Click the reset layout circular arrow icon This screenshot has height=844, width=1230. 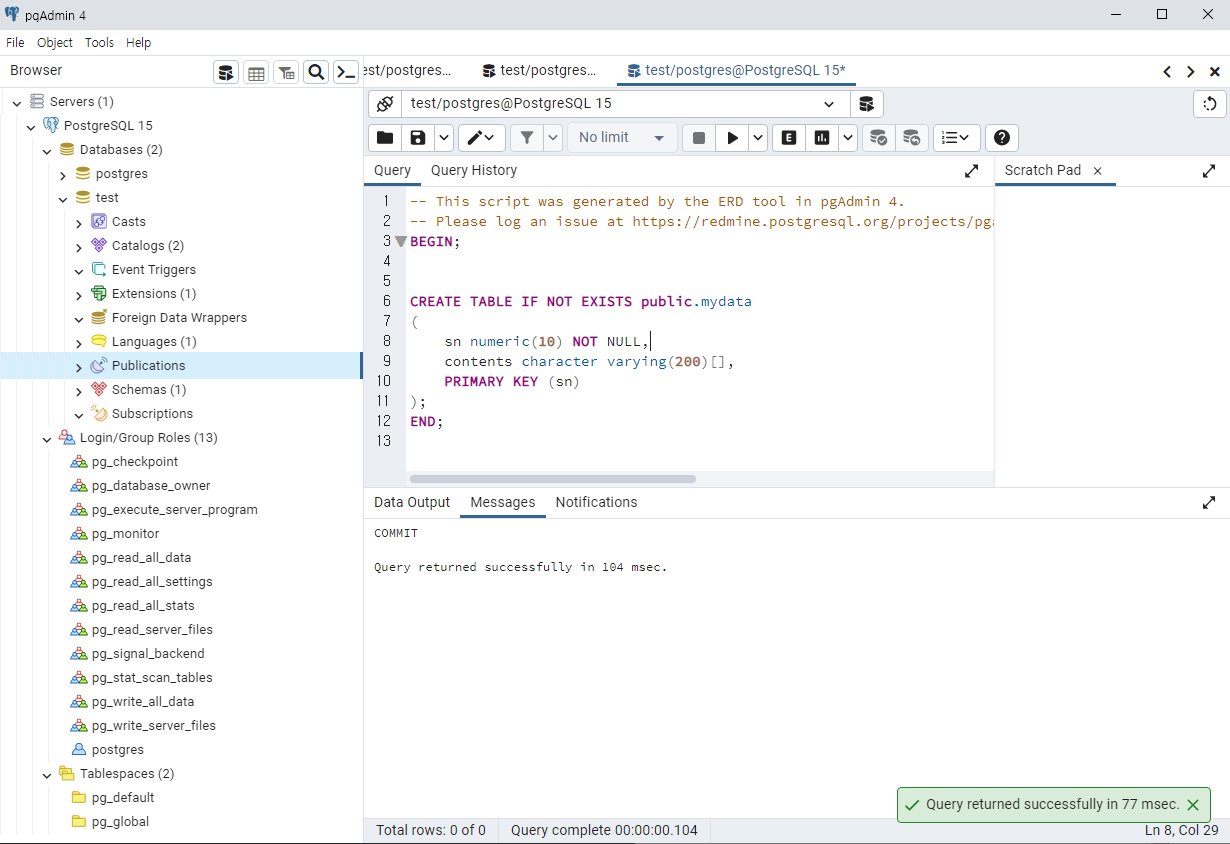[x=1210, y=104]
